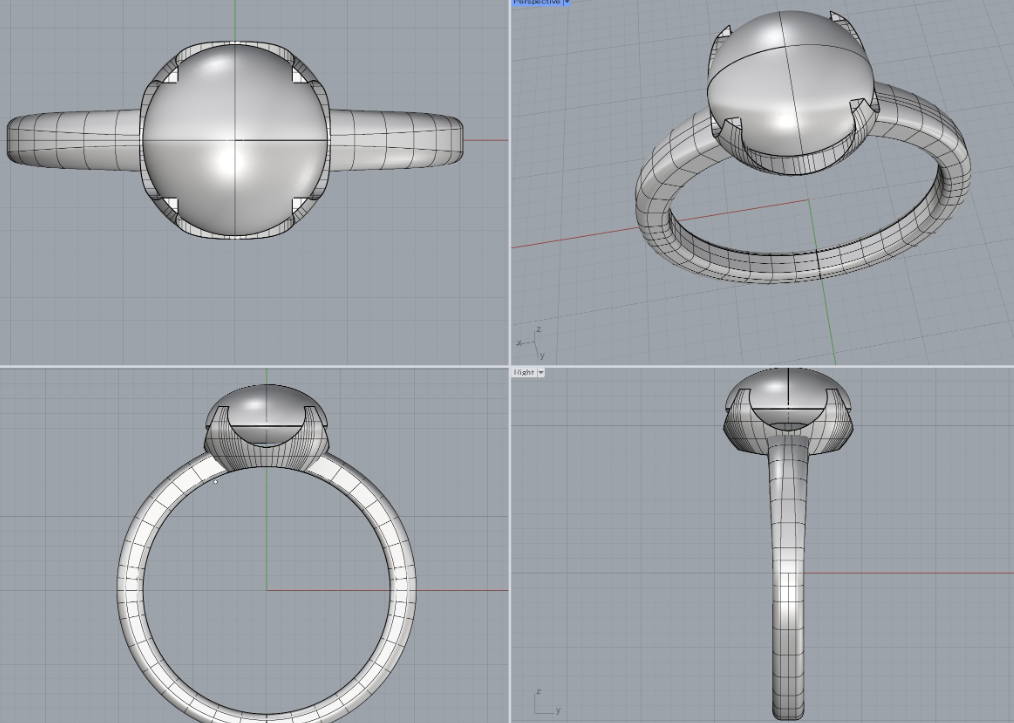Activate the Right viewport title label
1014x723 pixels.
click(524, 372)
